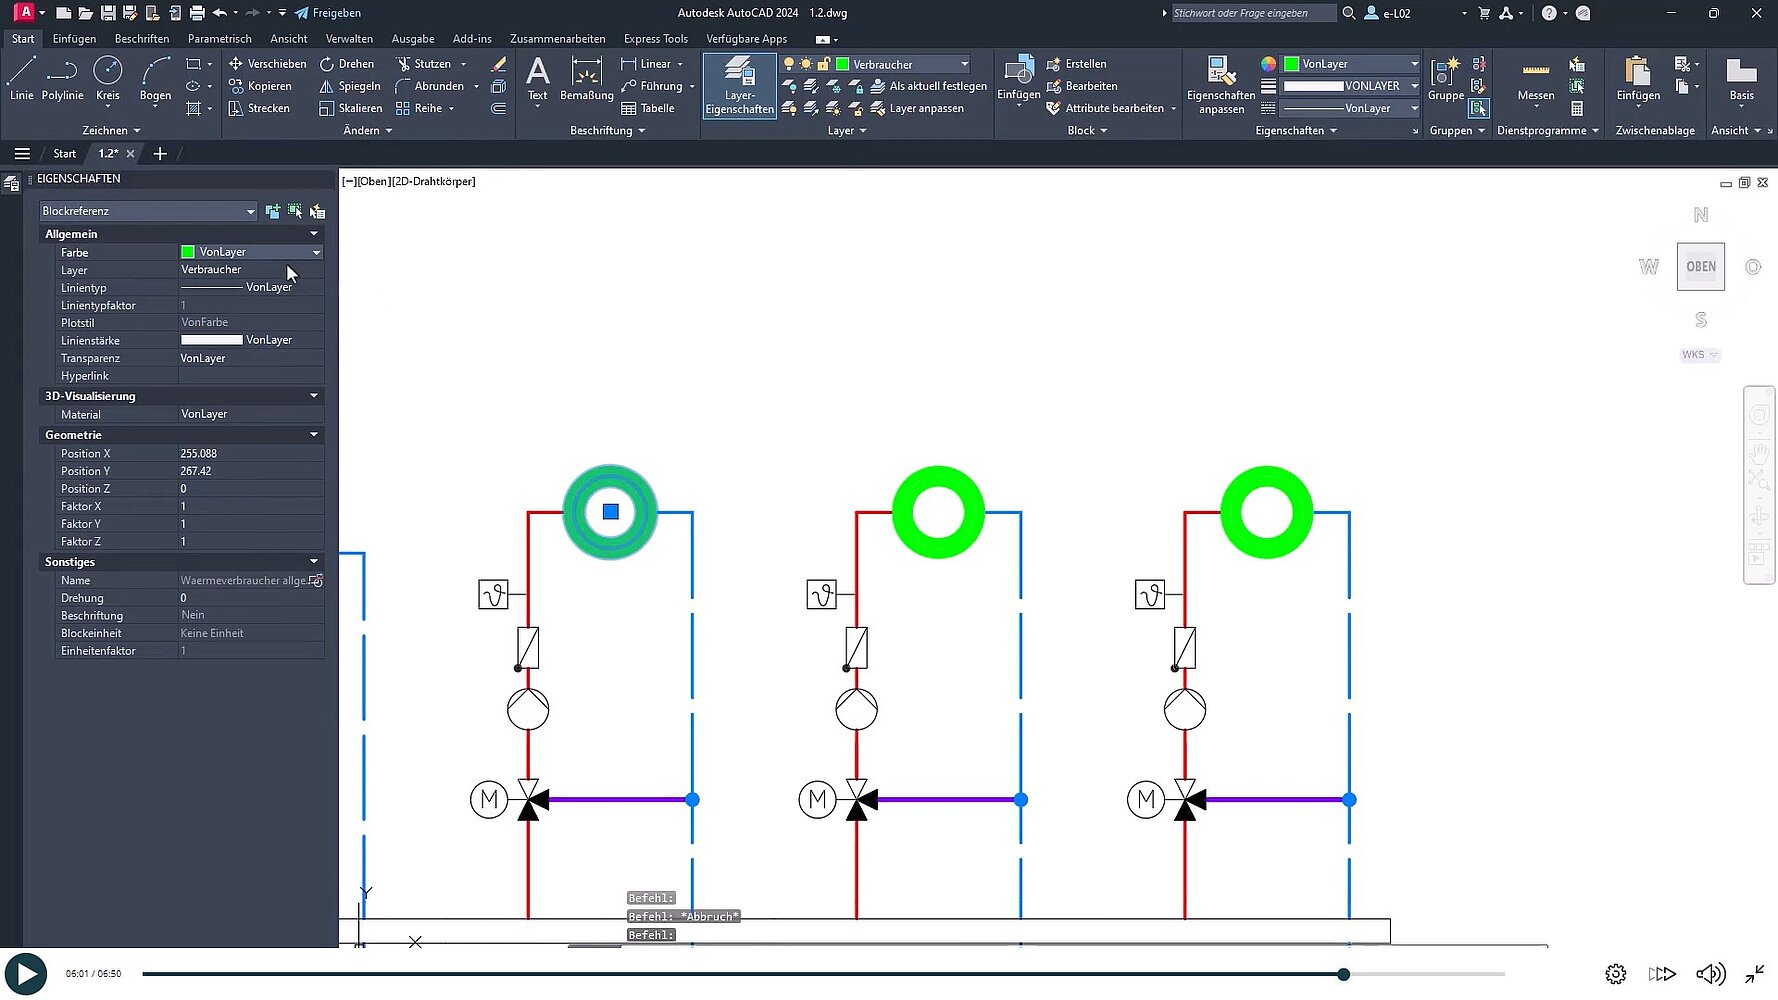
Task: Click the video progress slider handle
Action: [x=1343, y=974]
